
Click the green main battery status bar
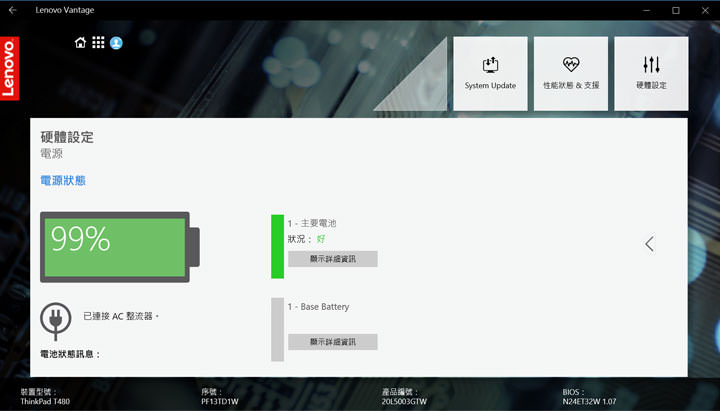point(277,246)
